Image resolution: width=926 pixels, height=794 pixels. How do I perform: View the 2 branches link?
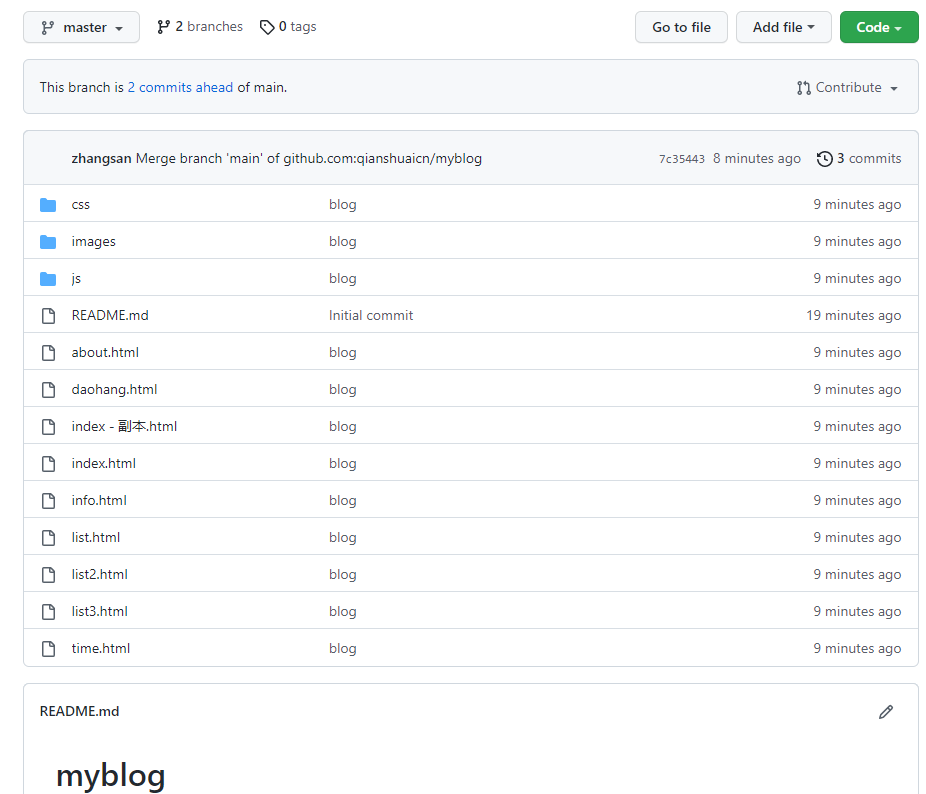(200, 27)
